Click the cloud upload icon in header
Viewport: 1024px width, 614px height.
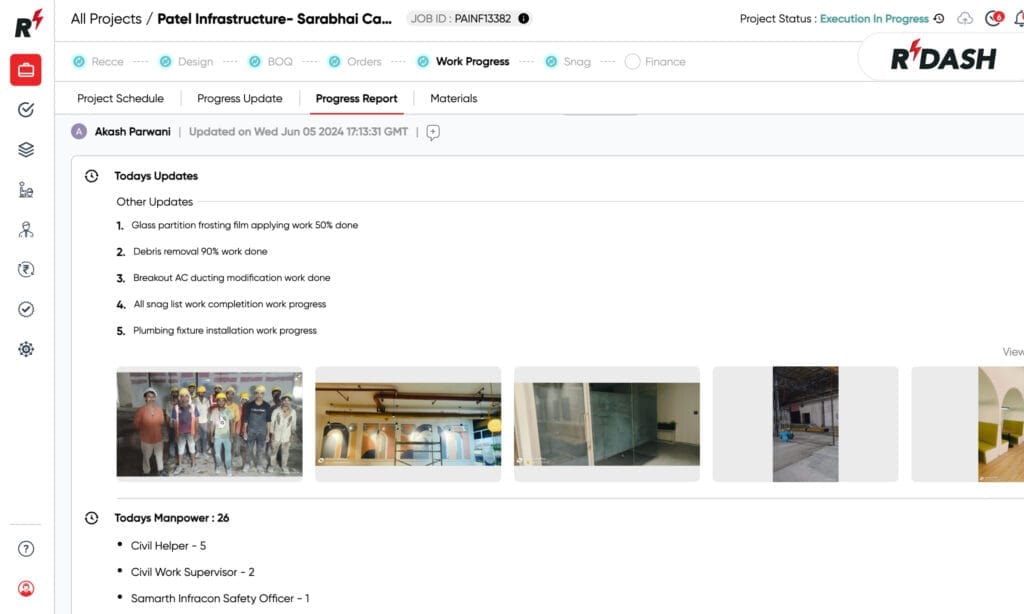(964, 19)
